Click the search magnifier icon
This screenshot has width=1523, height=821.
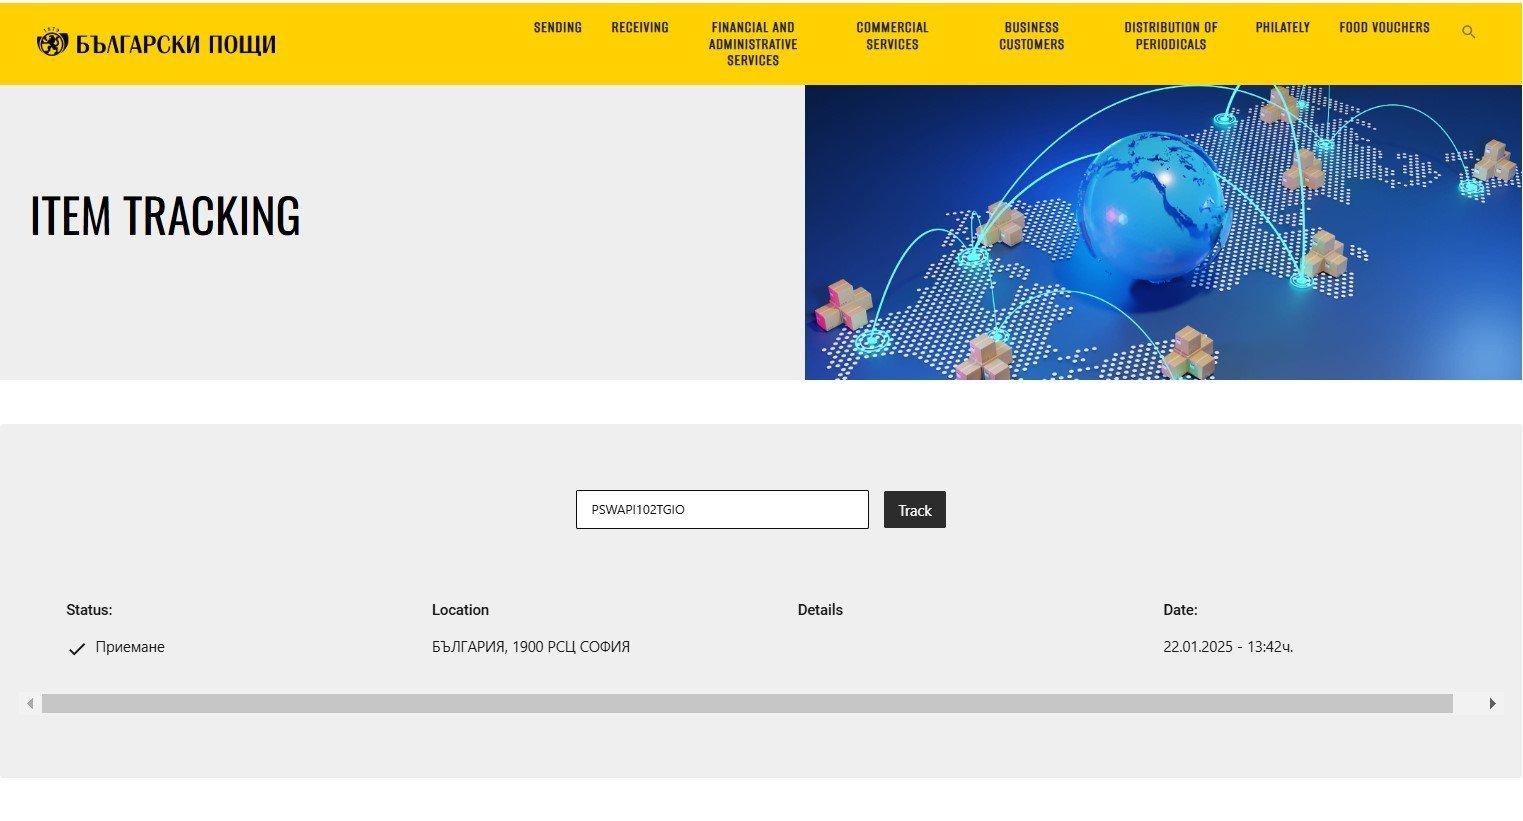click(1468, 32)
